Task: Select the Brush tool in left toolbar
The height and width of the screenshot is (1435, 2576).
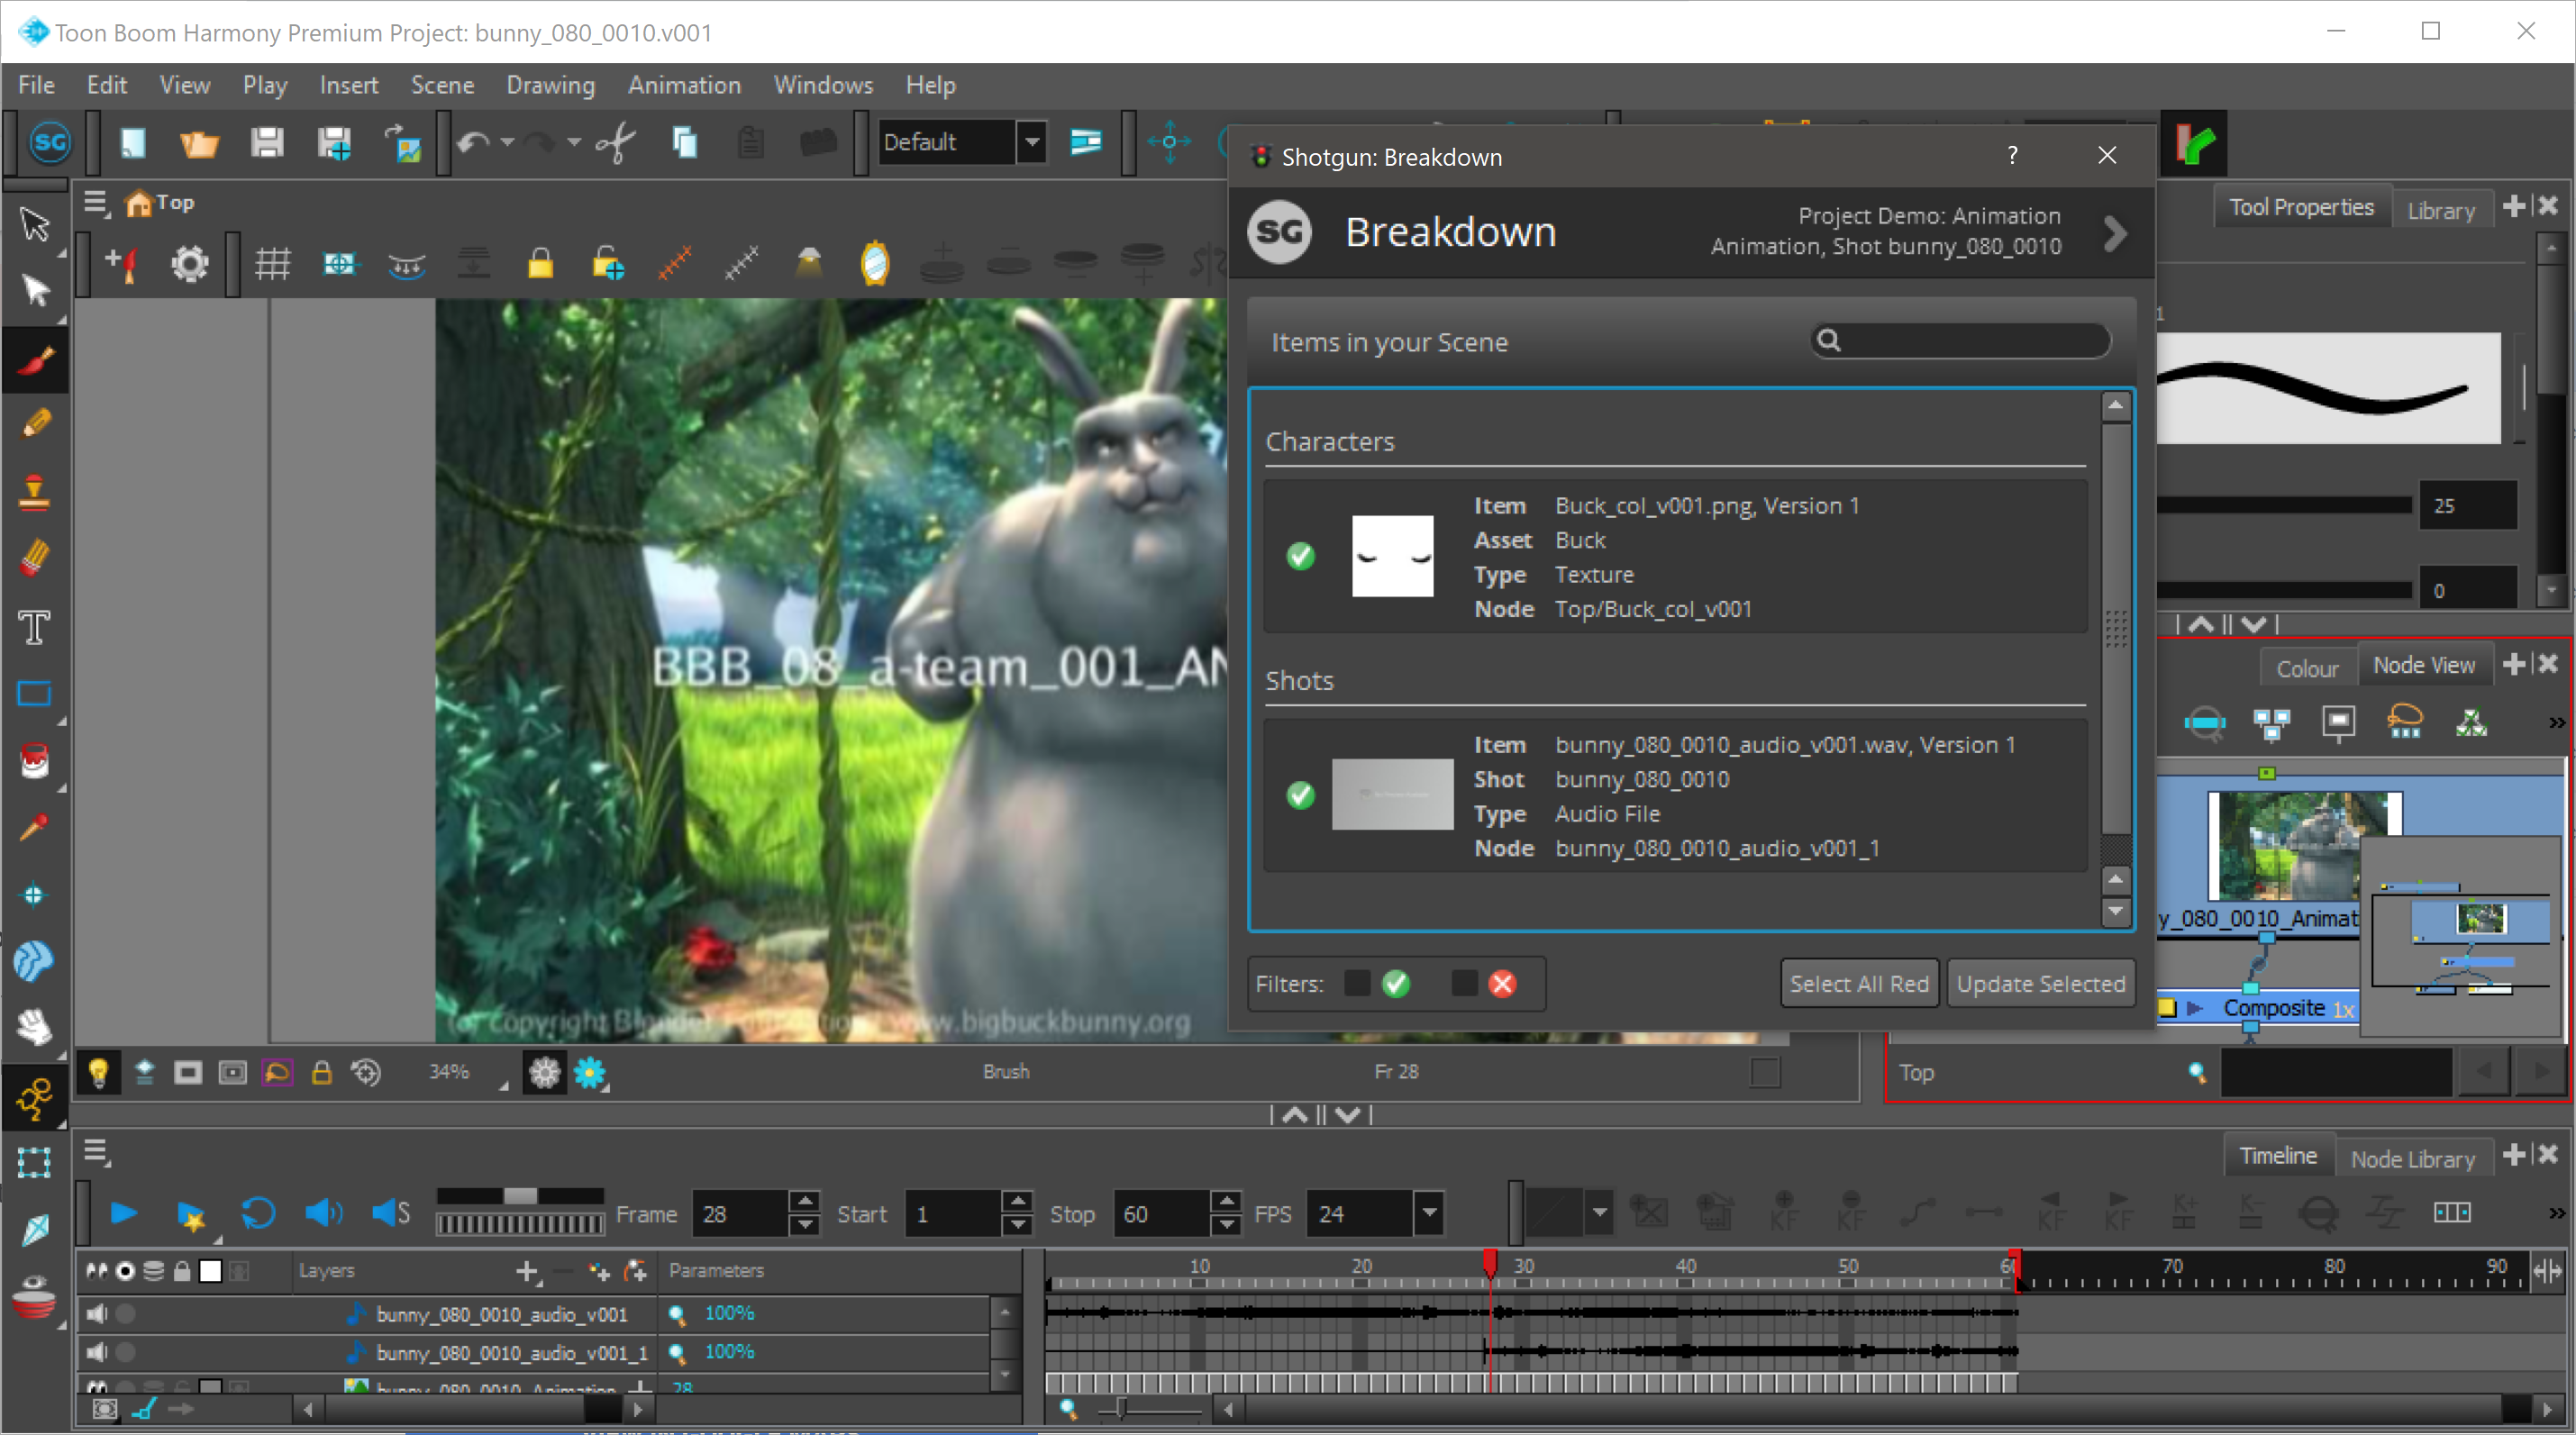Action: pyautogui.click(x=35, y=361)
